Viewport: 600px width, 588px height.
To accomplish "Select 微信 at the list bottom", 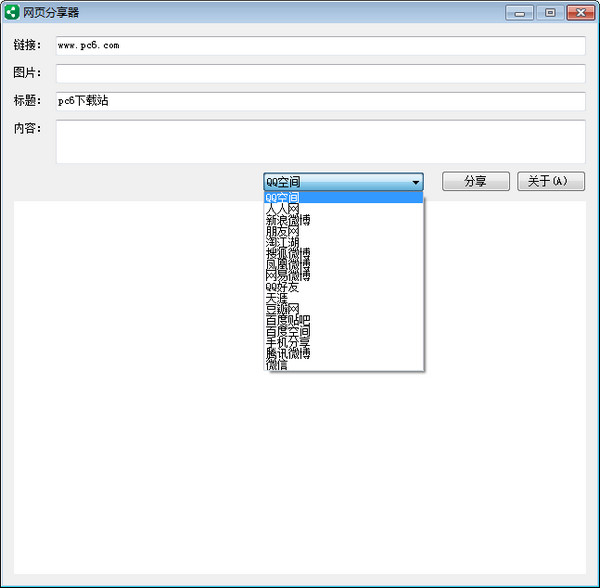I will (344, 364).
